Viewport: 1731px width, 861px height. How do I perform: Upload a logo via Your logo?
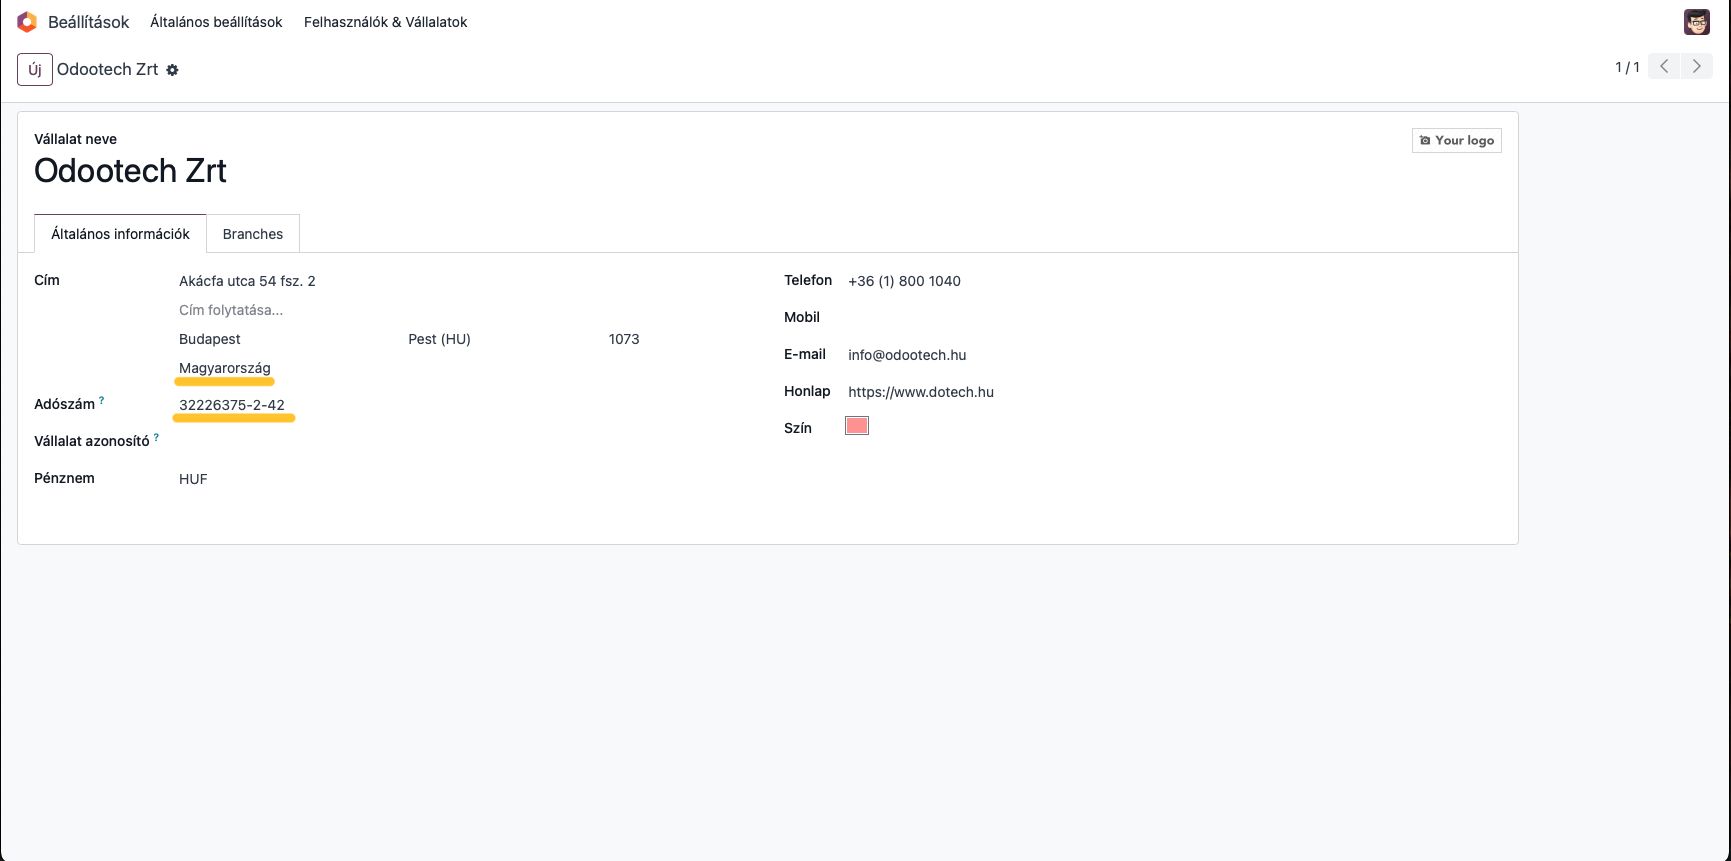[x=1456, y=141]
